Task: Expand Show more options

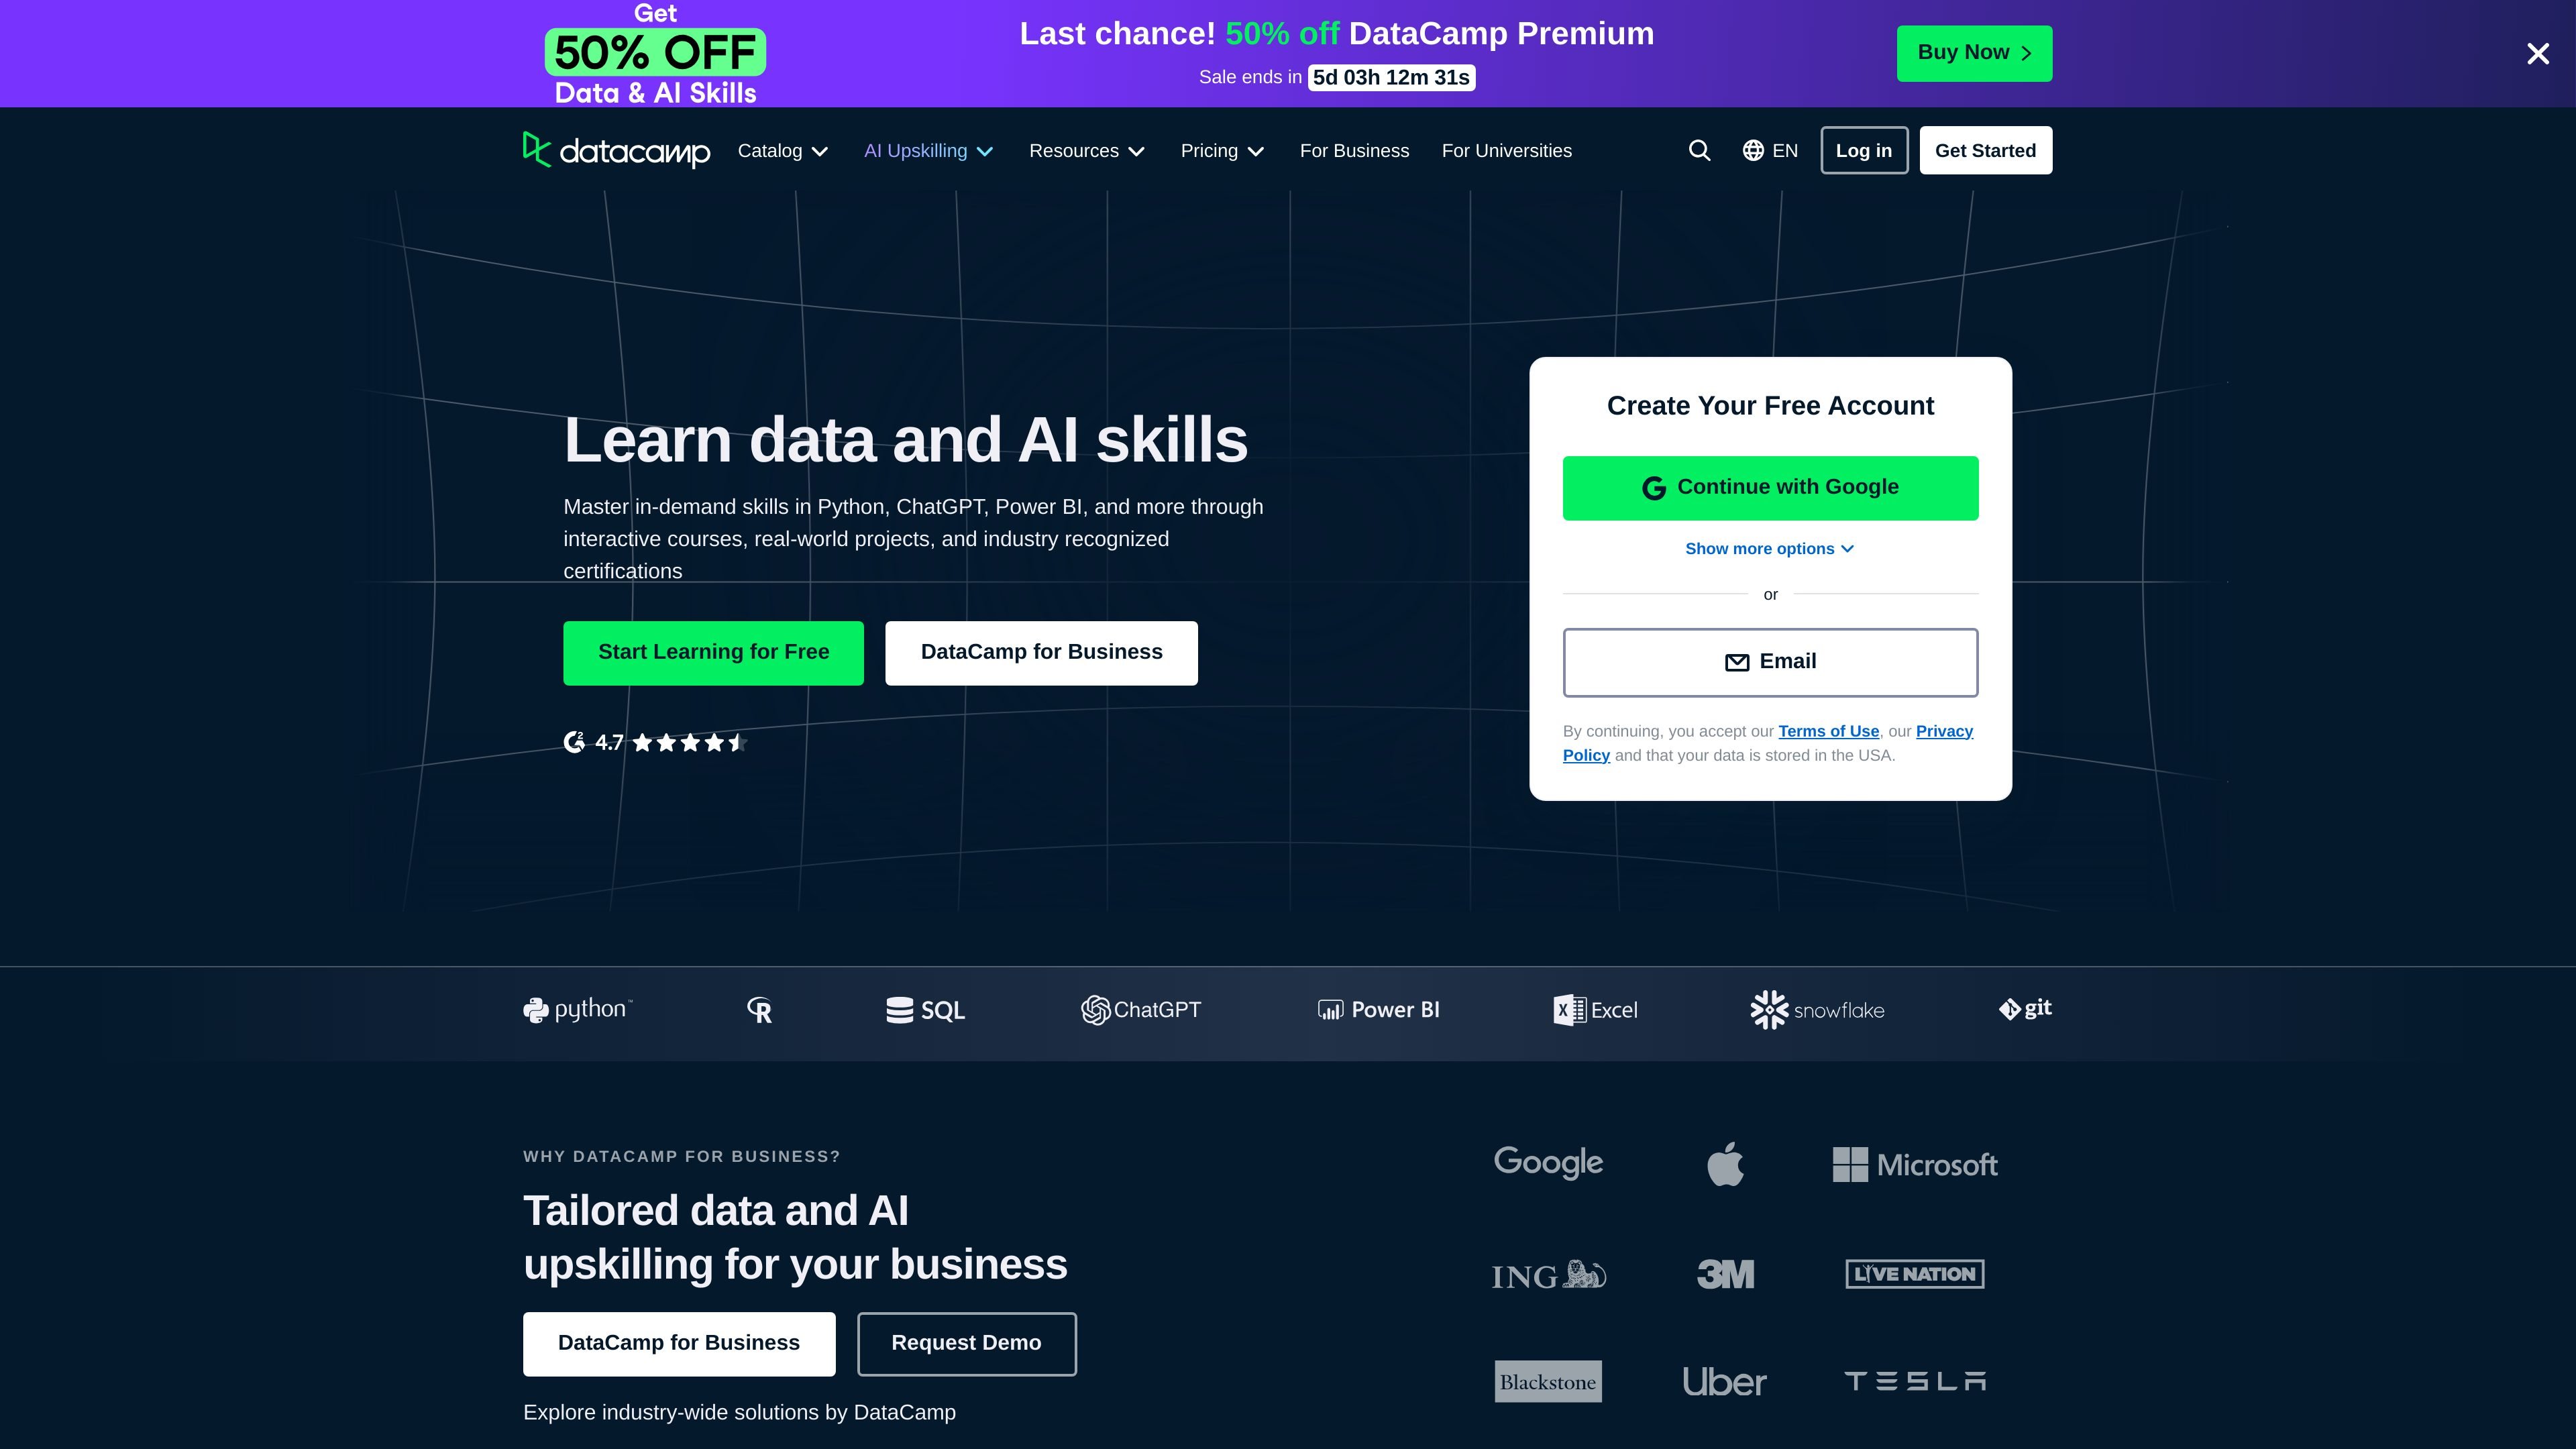Action: pyautogui.click(x=1770, y=549)
